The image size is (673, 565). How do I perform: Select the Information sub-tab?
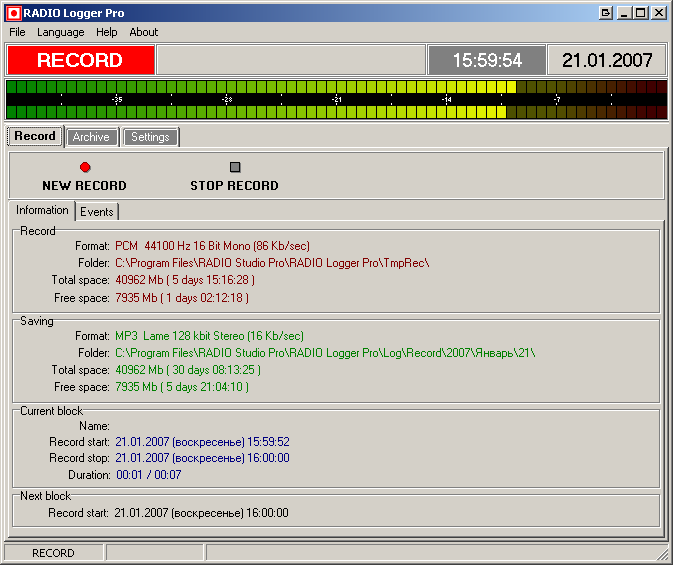[x=42, y=210]
